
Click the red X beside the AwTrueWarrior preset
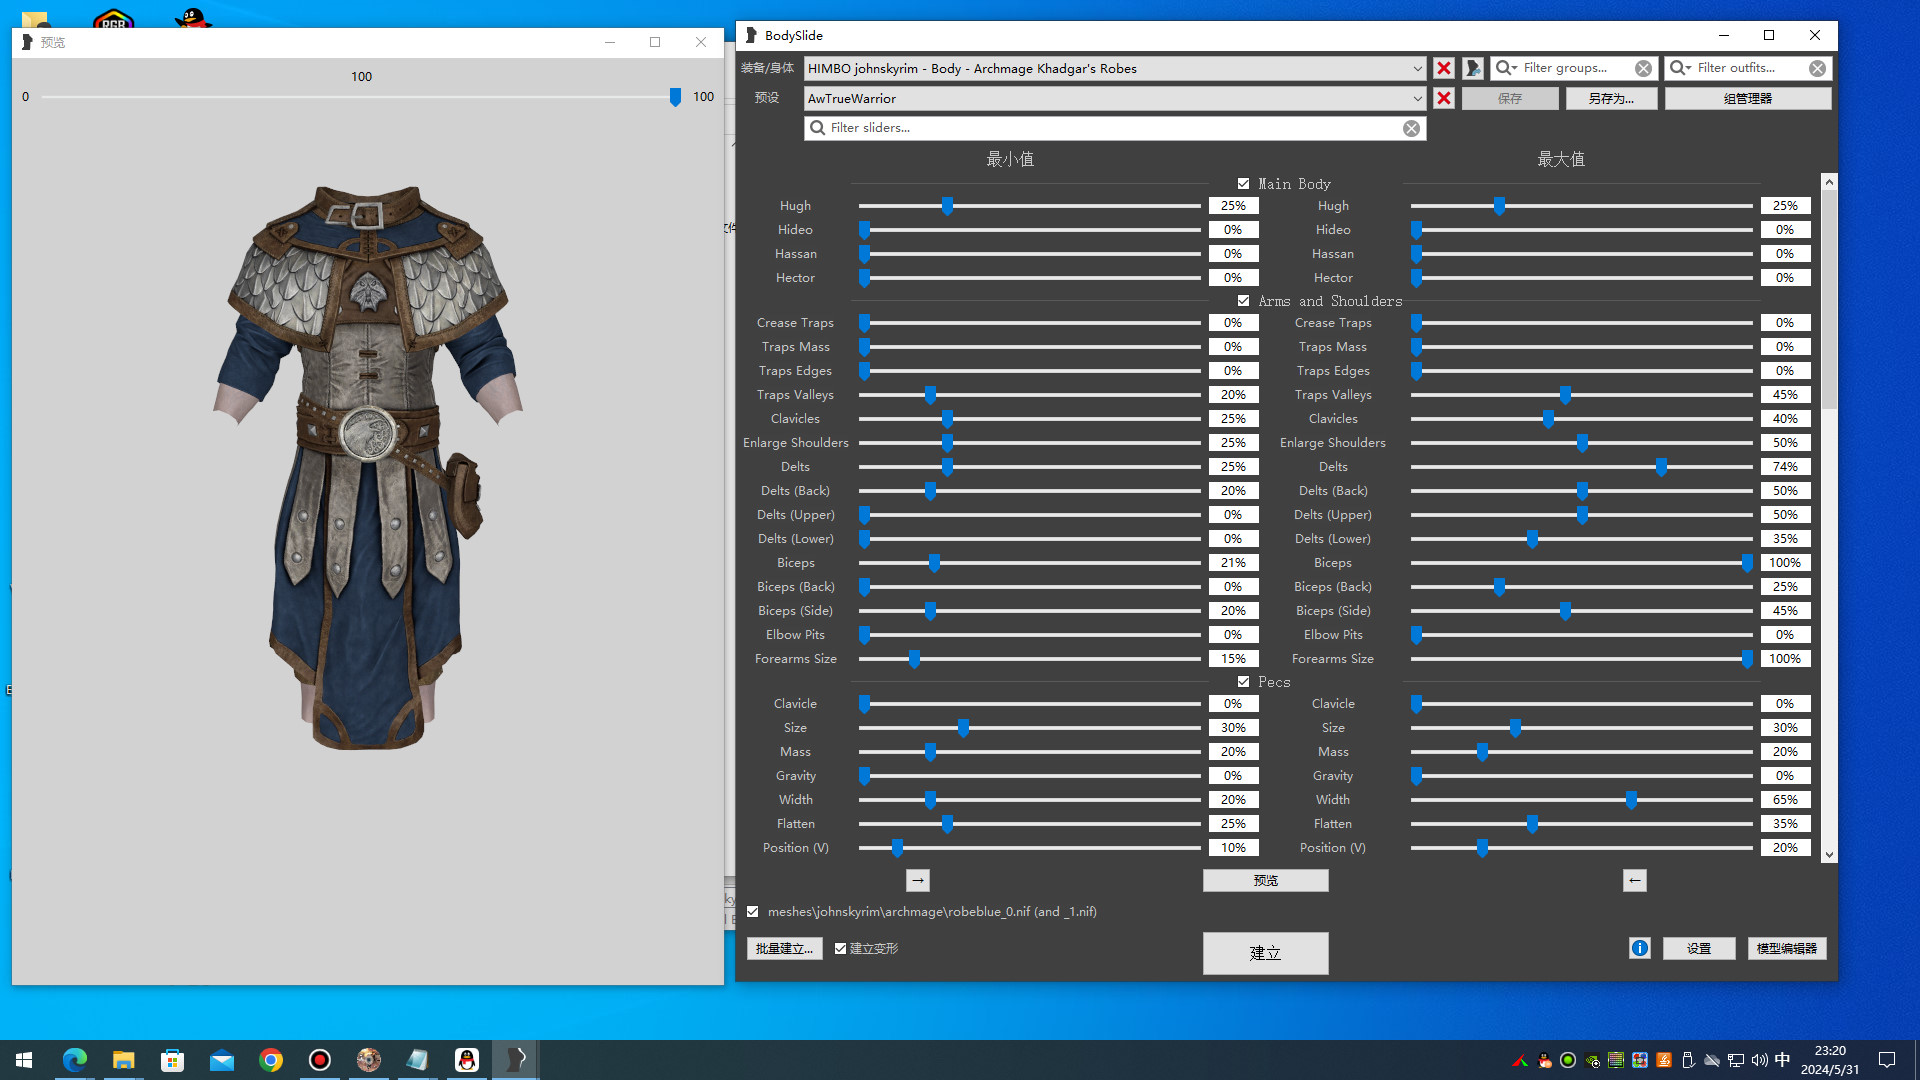coord(1443,98)
